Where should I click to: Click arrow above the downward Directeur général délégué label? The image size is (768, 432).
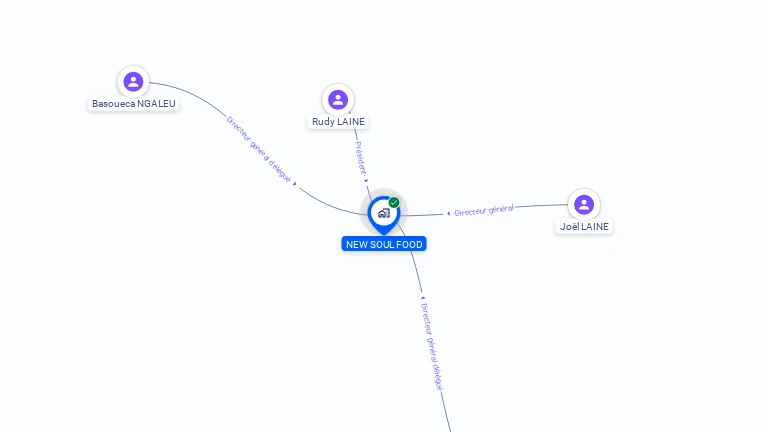point(423,298)
